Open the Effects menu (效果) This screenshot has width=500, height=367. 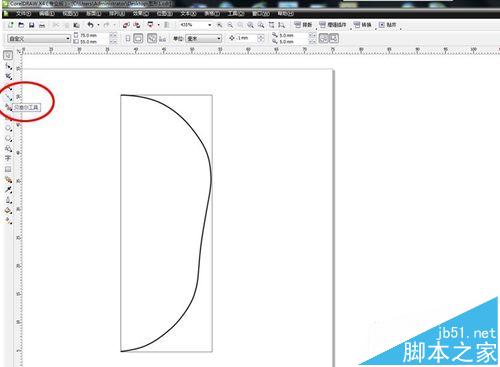(140, 14)
